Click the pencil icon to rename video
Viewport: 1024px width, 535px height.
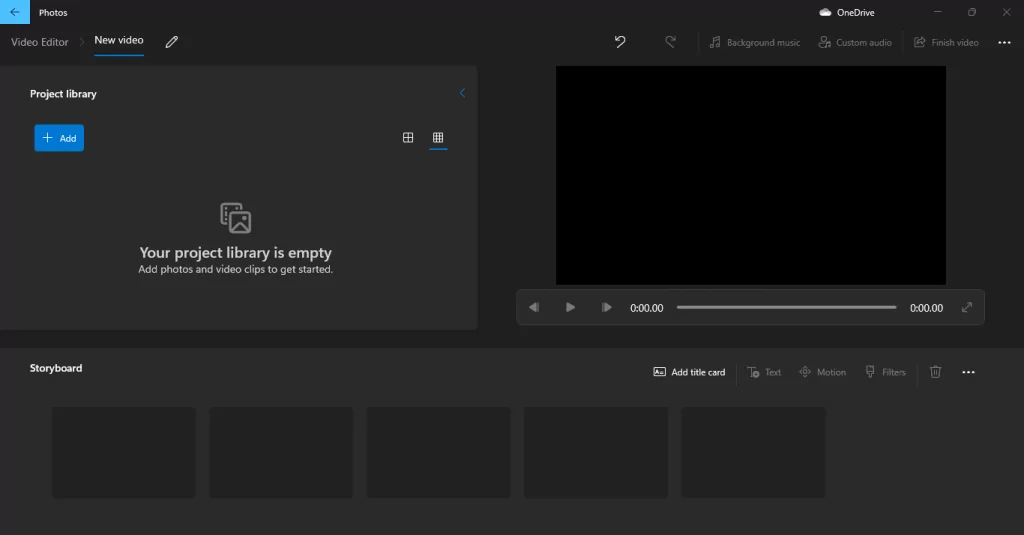pos(172,42)
